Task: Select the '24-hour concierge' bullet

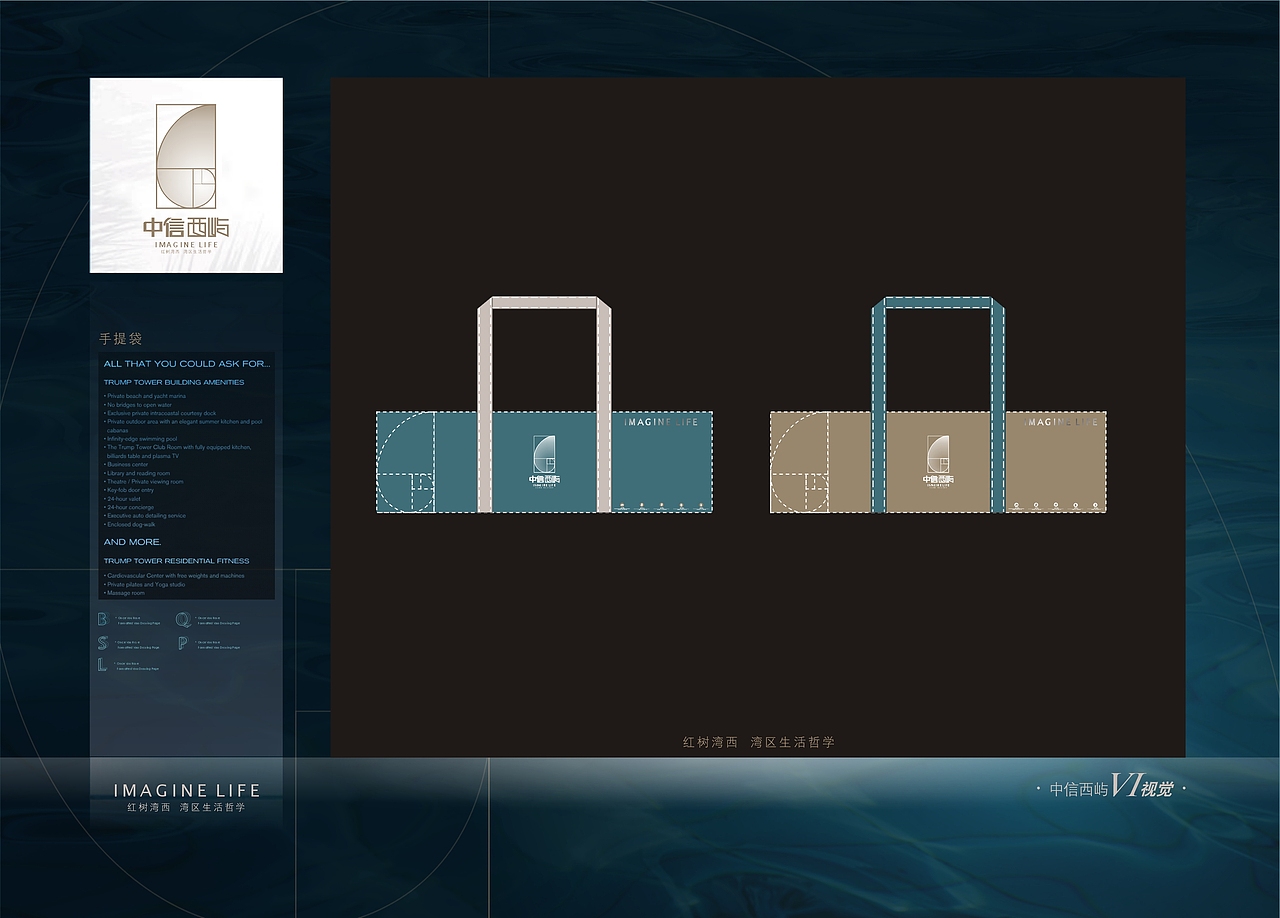Action: (x=129, y=507)
